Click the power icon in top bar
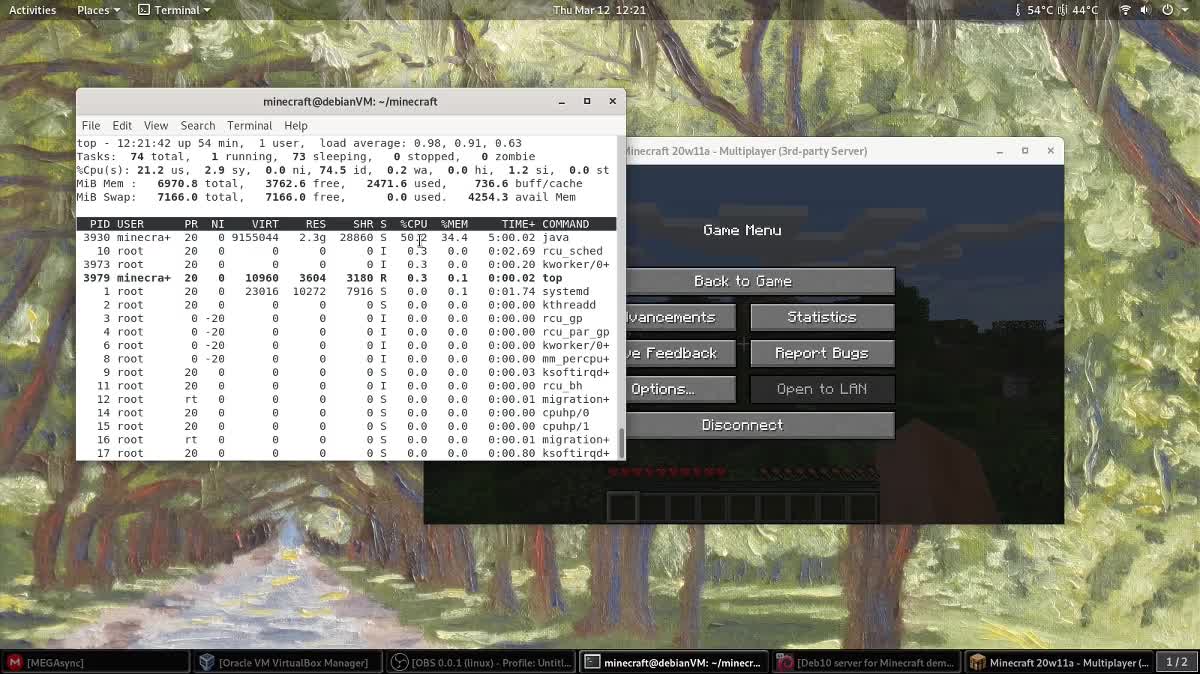Screen dimensions: 1200x674 click(x=1167, y=10)
